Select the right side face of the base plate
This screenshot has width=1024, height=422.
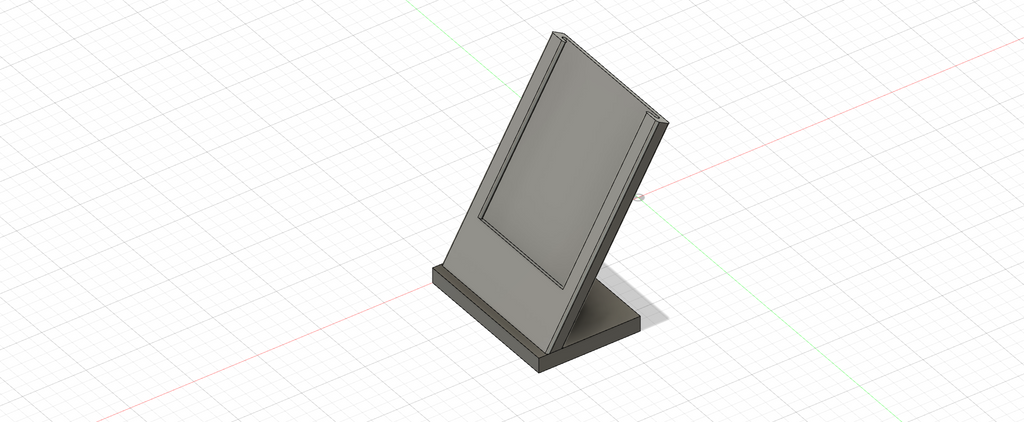point(590,345)
